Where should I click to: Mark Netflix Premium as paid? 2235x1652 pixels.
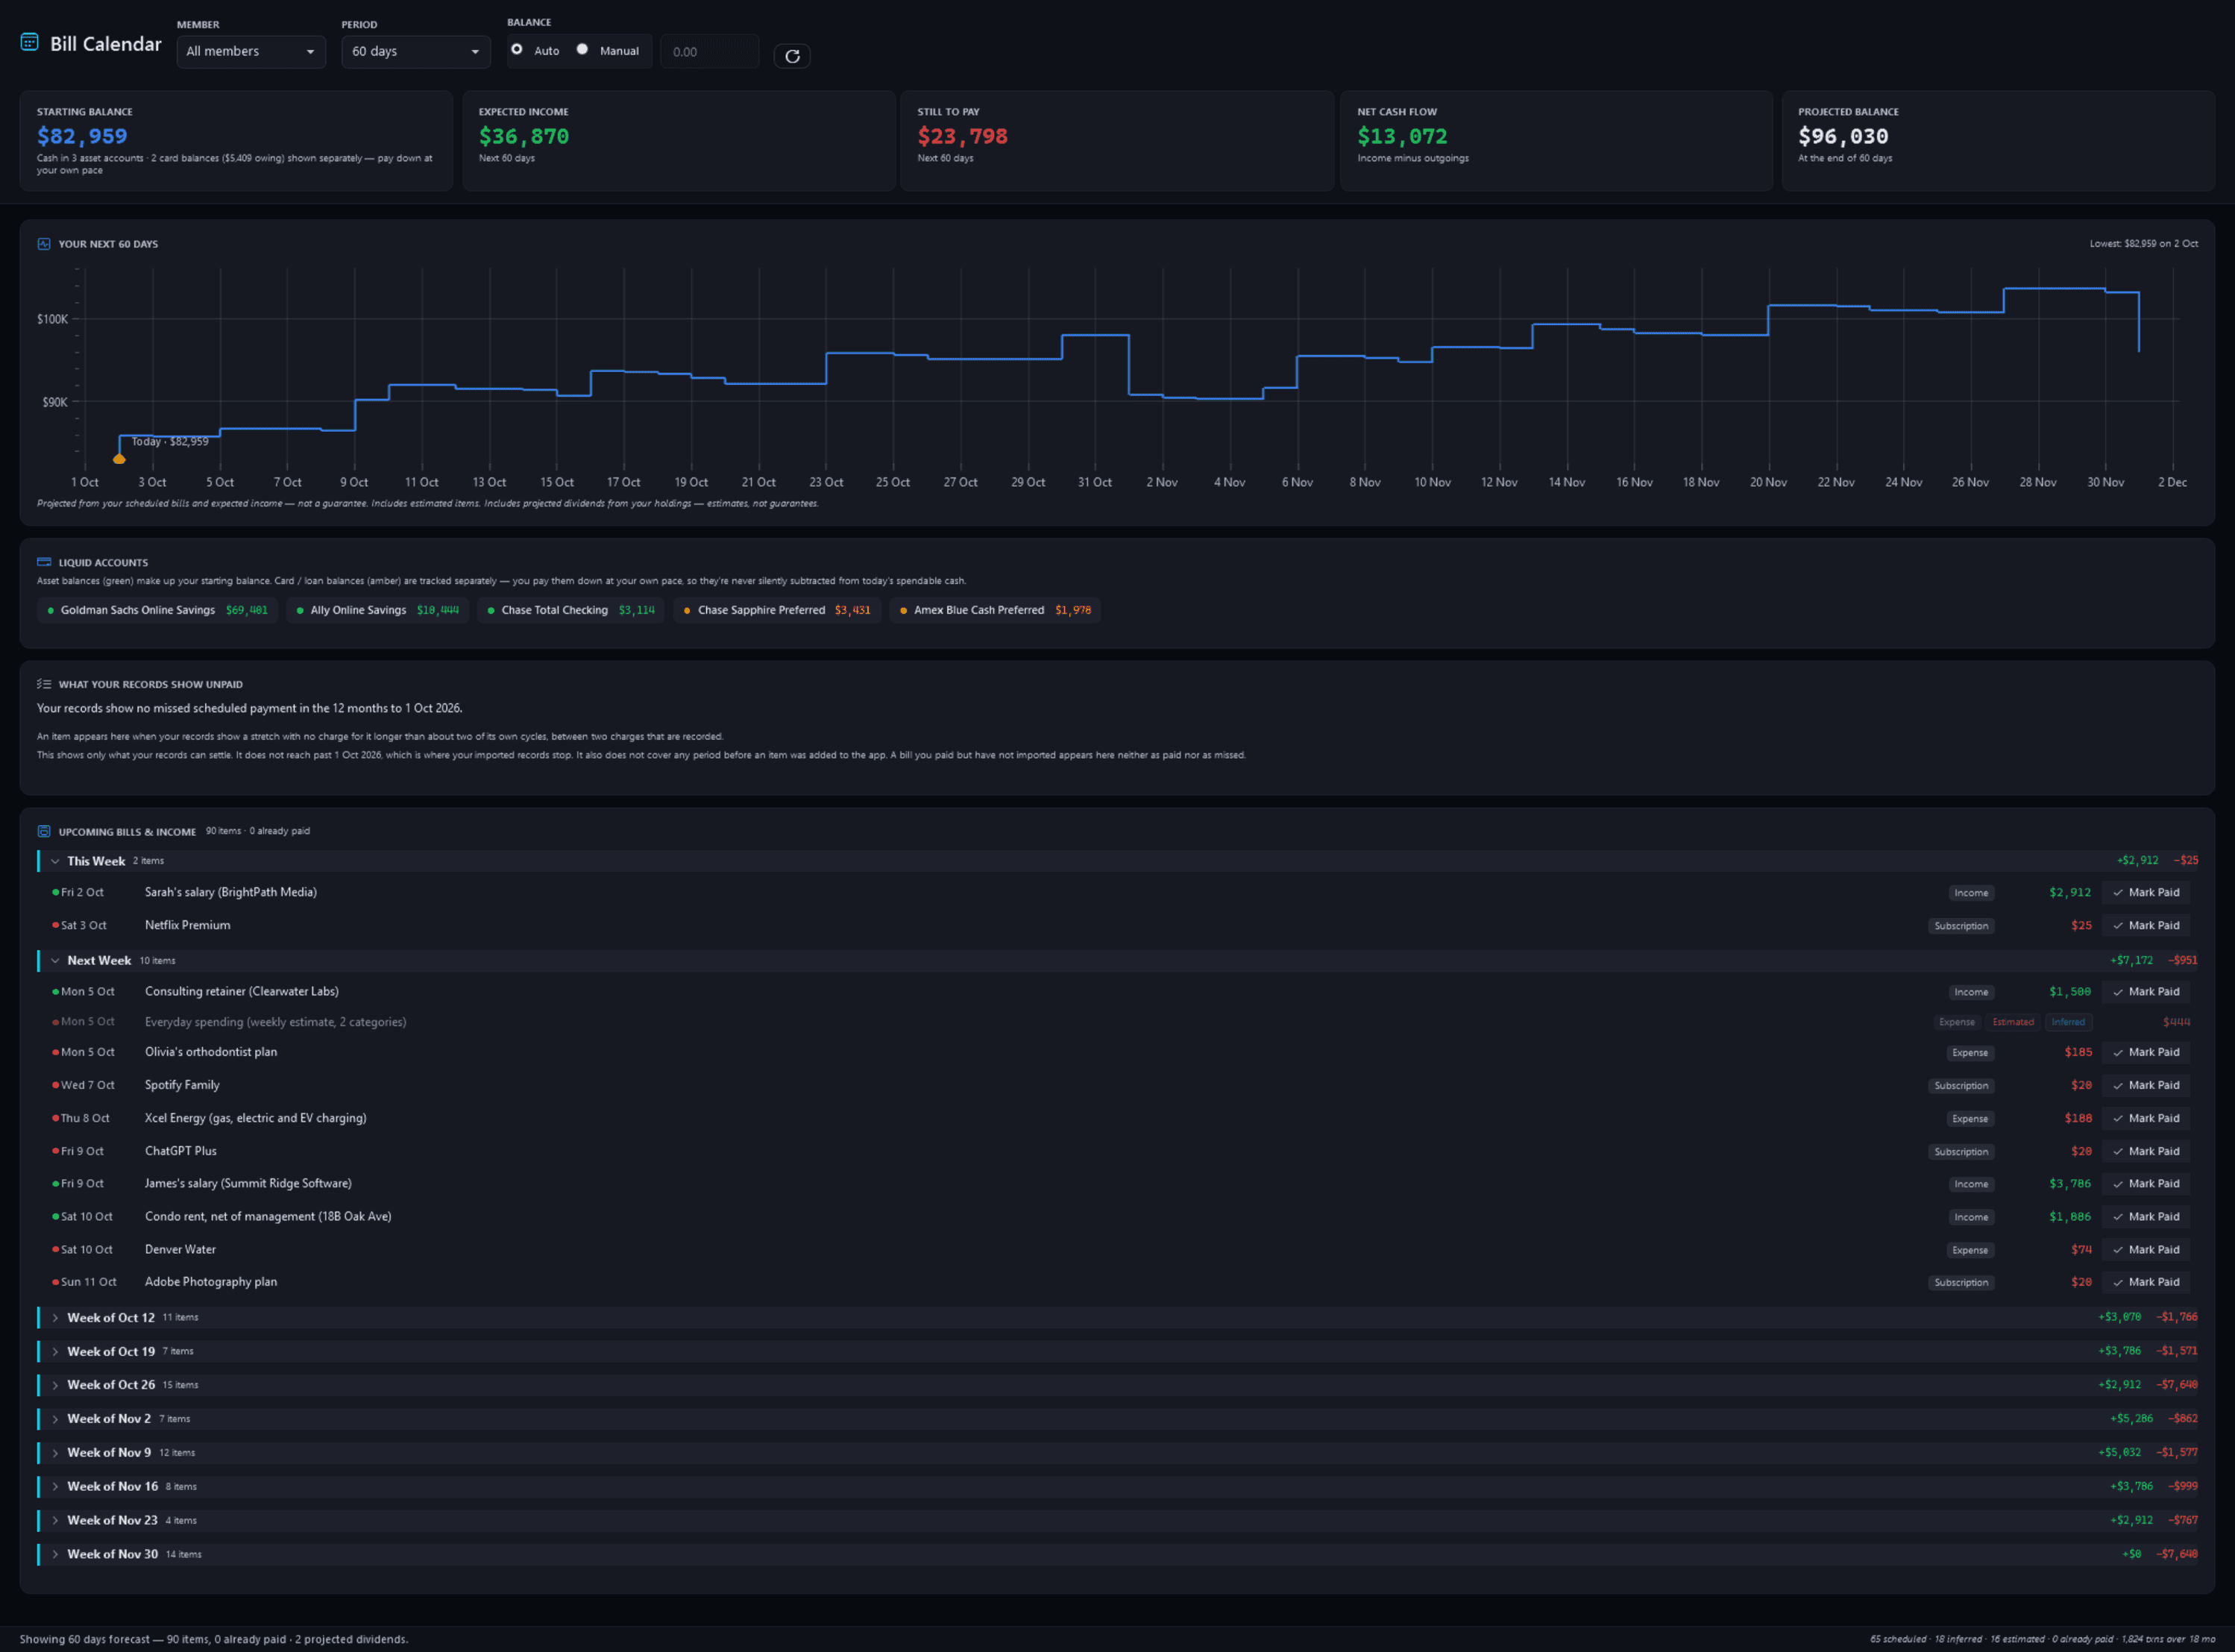(2145, 926)
